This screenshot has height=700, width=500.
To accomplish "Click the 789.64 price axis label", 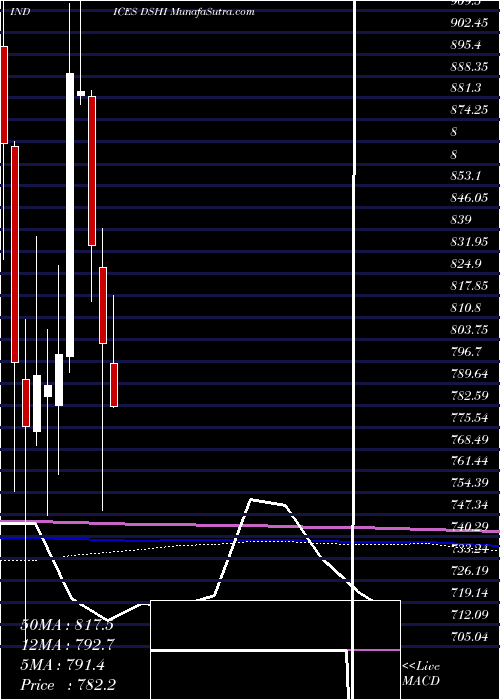I will (x=469, y=373).
